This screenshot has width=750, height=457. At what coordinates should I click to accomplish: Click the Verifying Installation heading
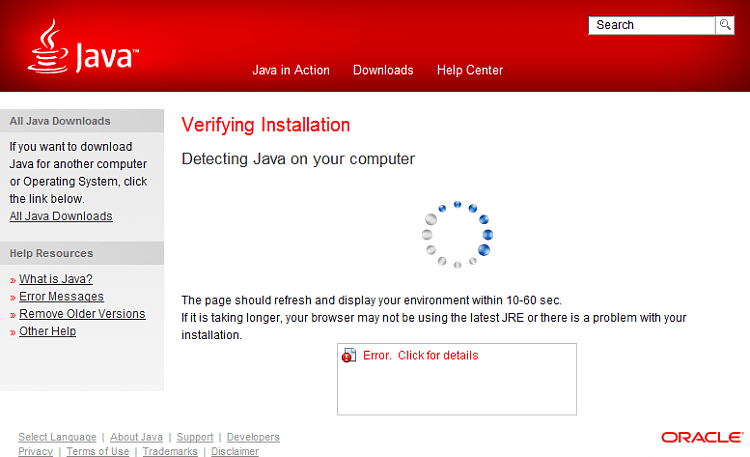(265, 125)
